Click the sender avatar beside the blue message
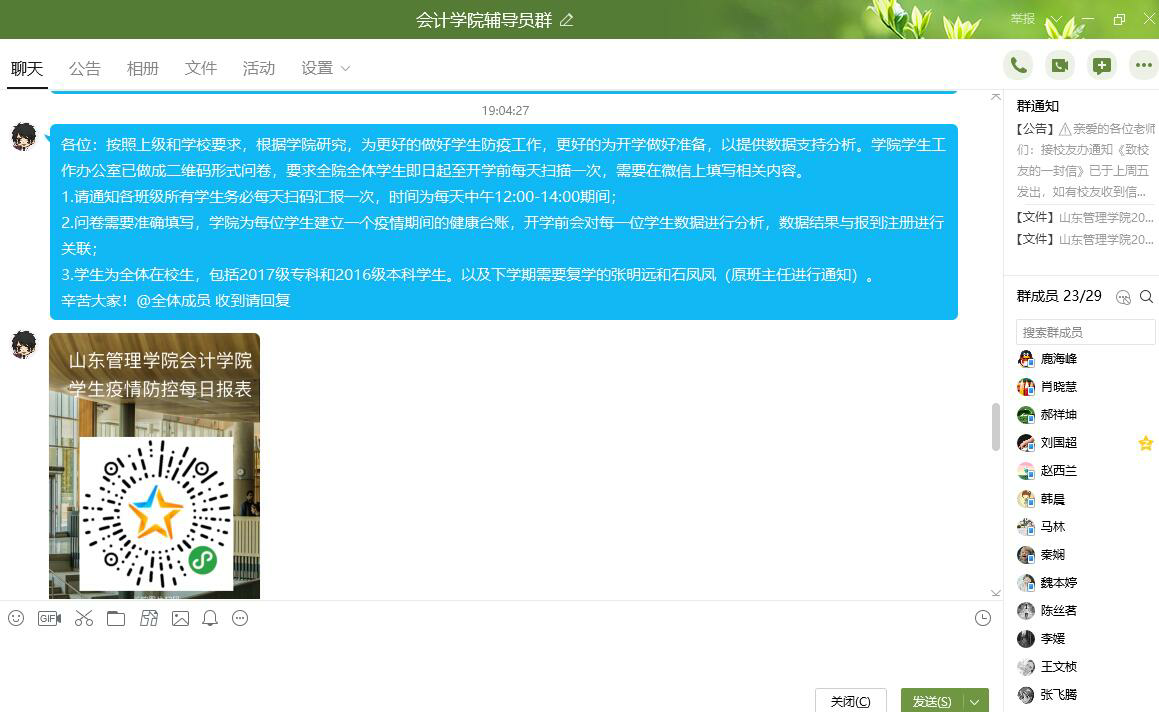The width and height of the screenshot is (1159, 712). (24, 138)
